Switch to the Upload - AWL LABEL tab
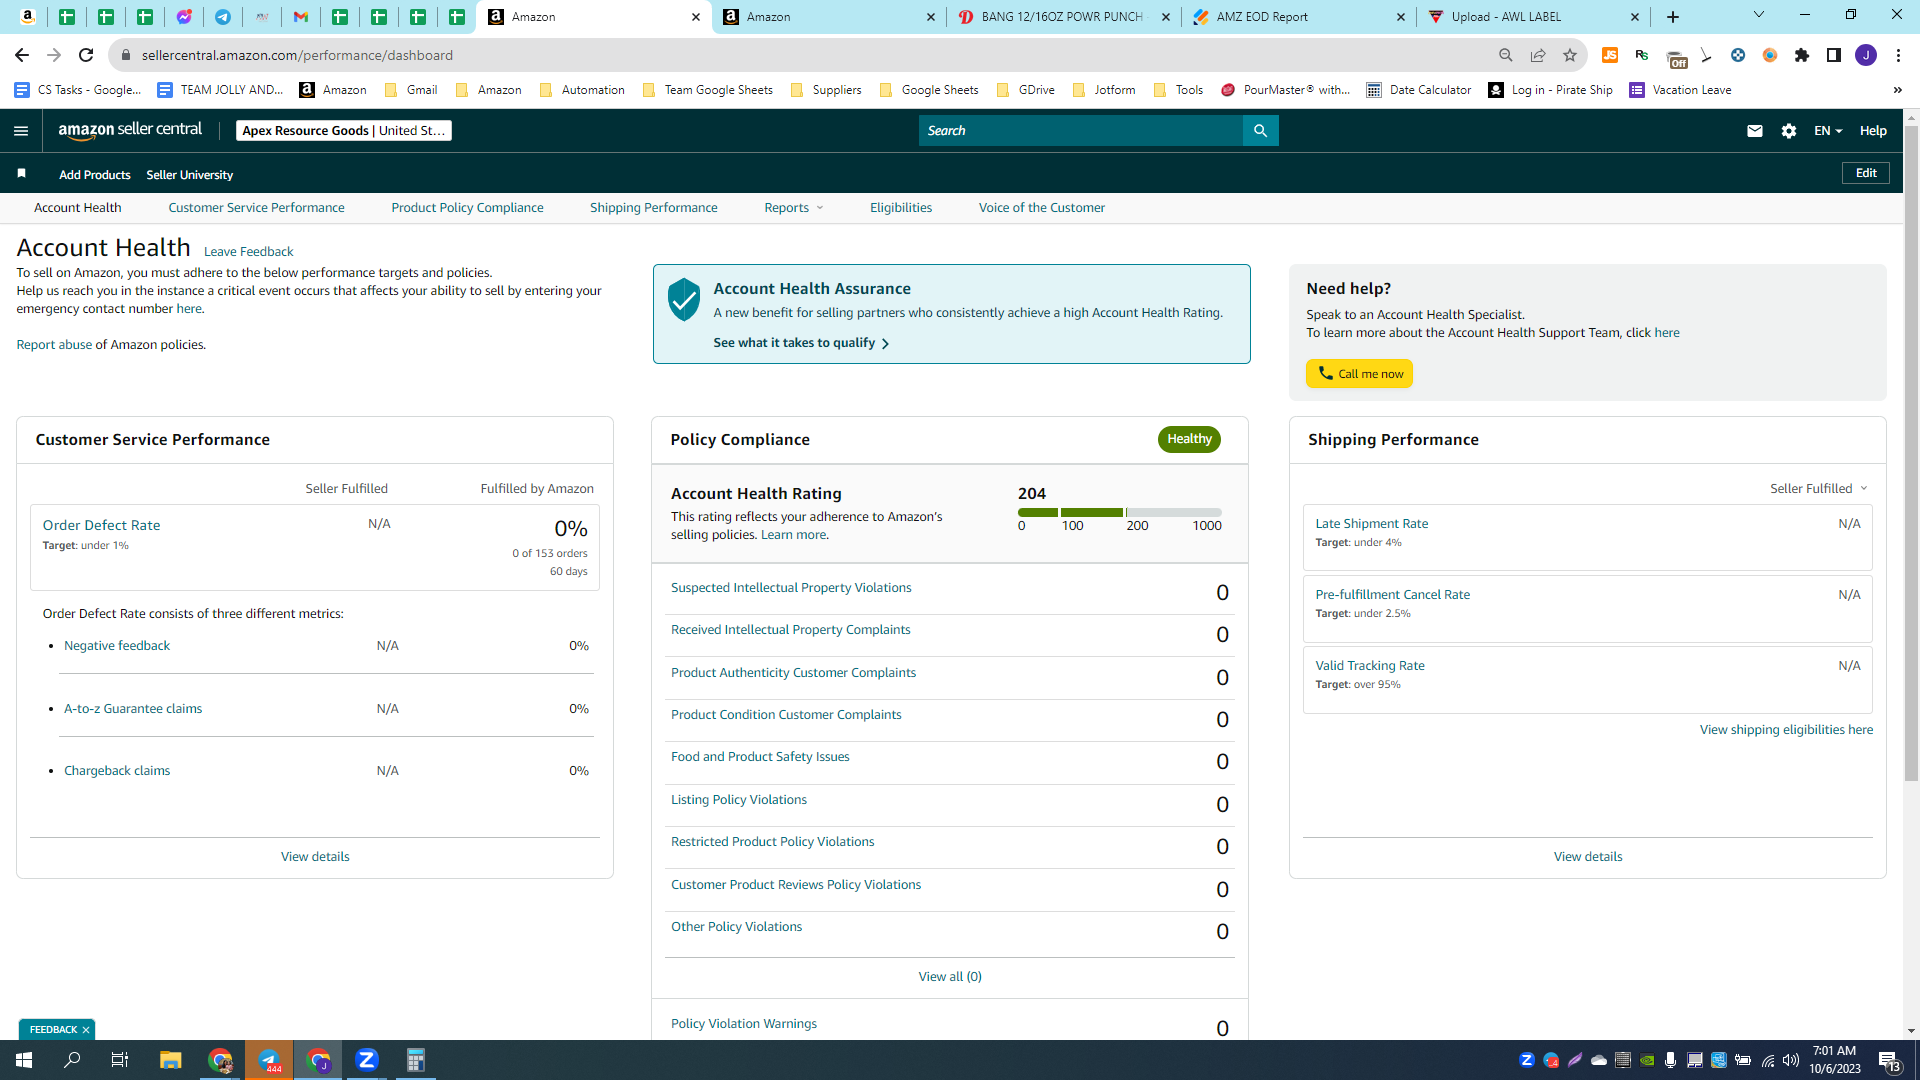The image size is (1920, 1080). 1533,17
